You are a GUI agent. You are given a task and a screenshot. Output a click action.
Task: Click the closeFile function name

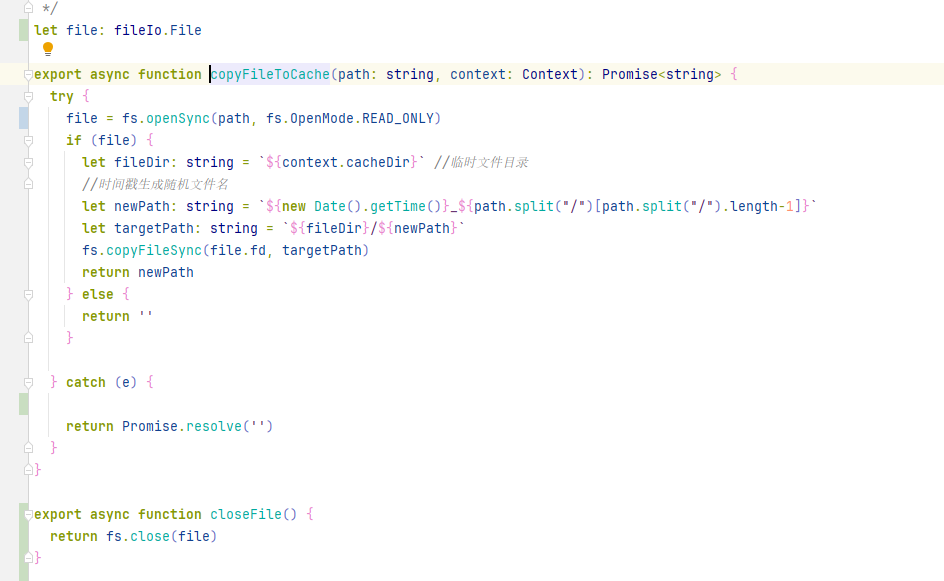[246, 514]
